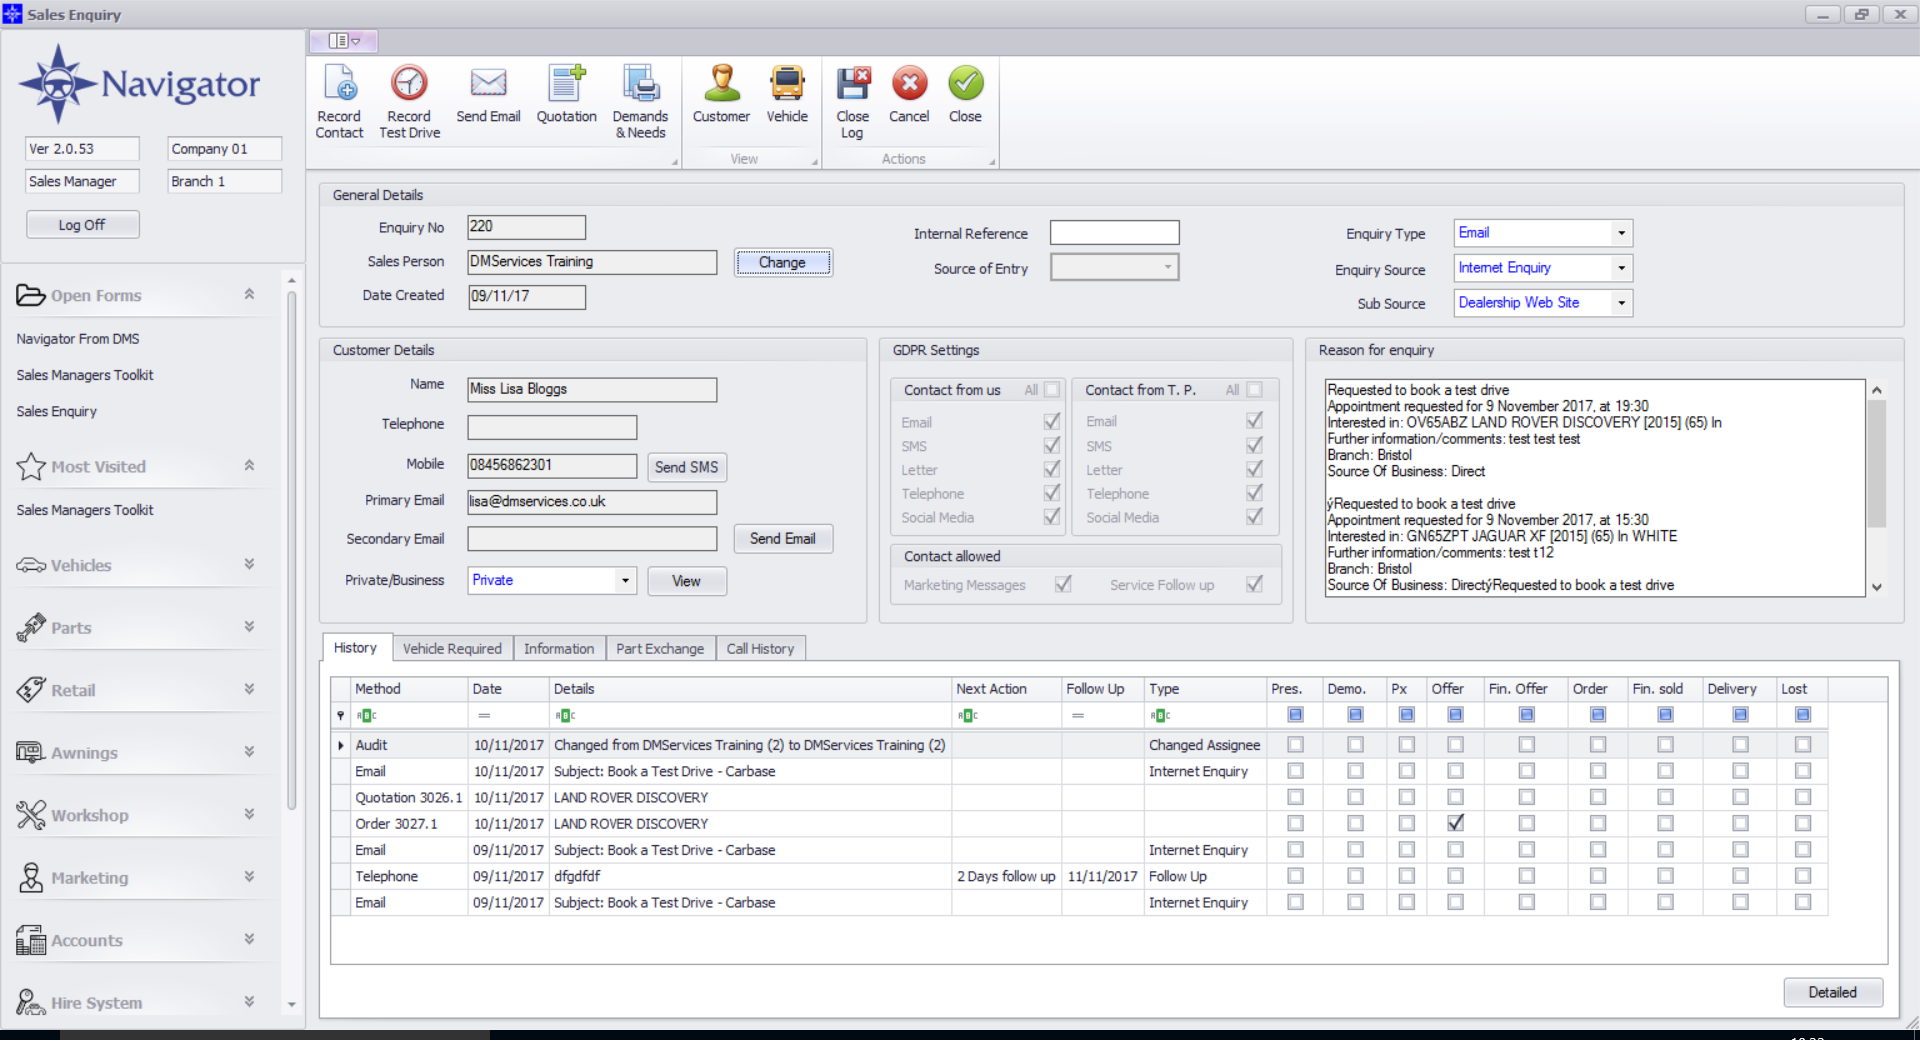
Task: Click the filter row funnel icon
Action: 341,715
